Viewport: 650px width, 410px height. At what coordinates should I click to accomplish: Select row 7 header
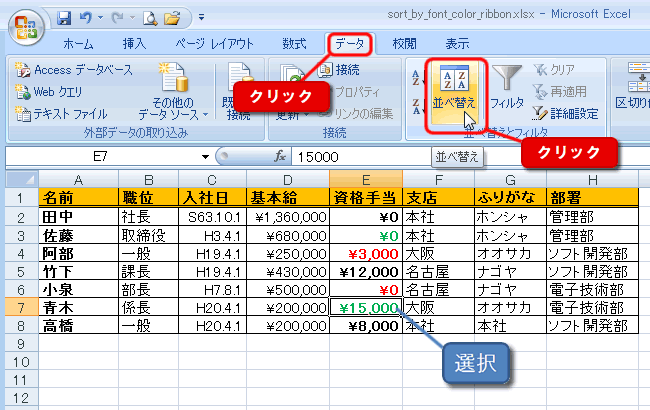tap(22, 308)
